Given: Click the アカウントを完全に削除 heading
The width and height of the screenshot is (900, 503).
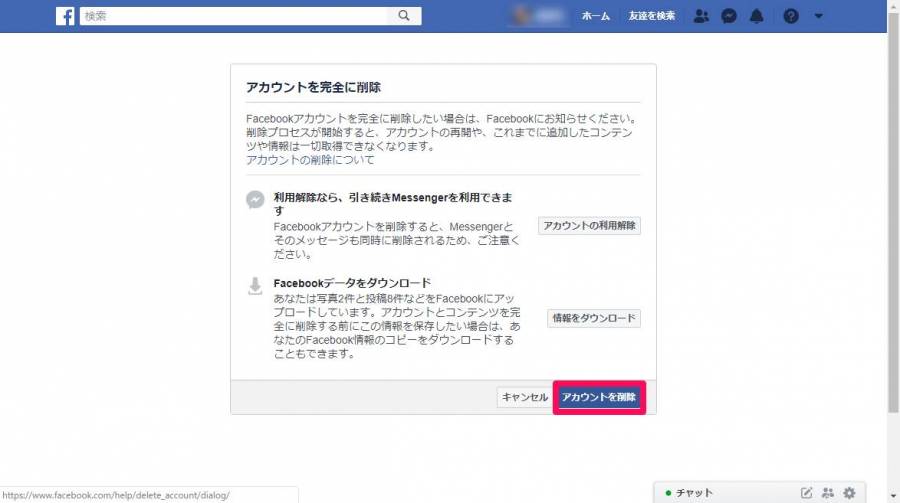Looking at the screenshot, I should (x=313, y=87).
